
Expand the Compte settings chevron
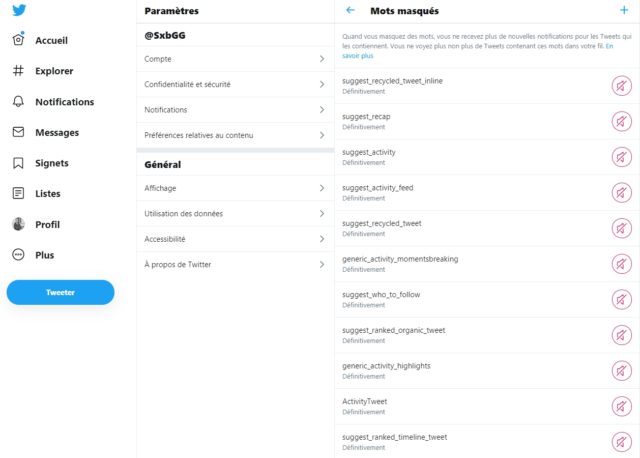tap(322, 59)
